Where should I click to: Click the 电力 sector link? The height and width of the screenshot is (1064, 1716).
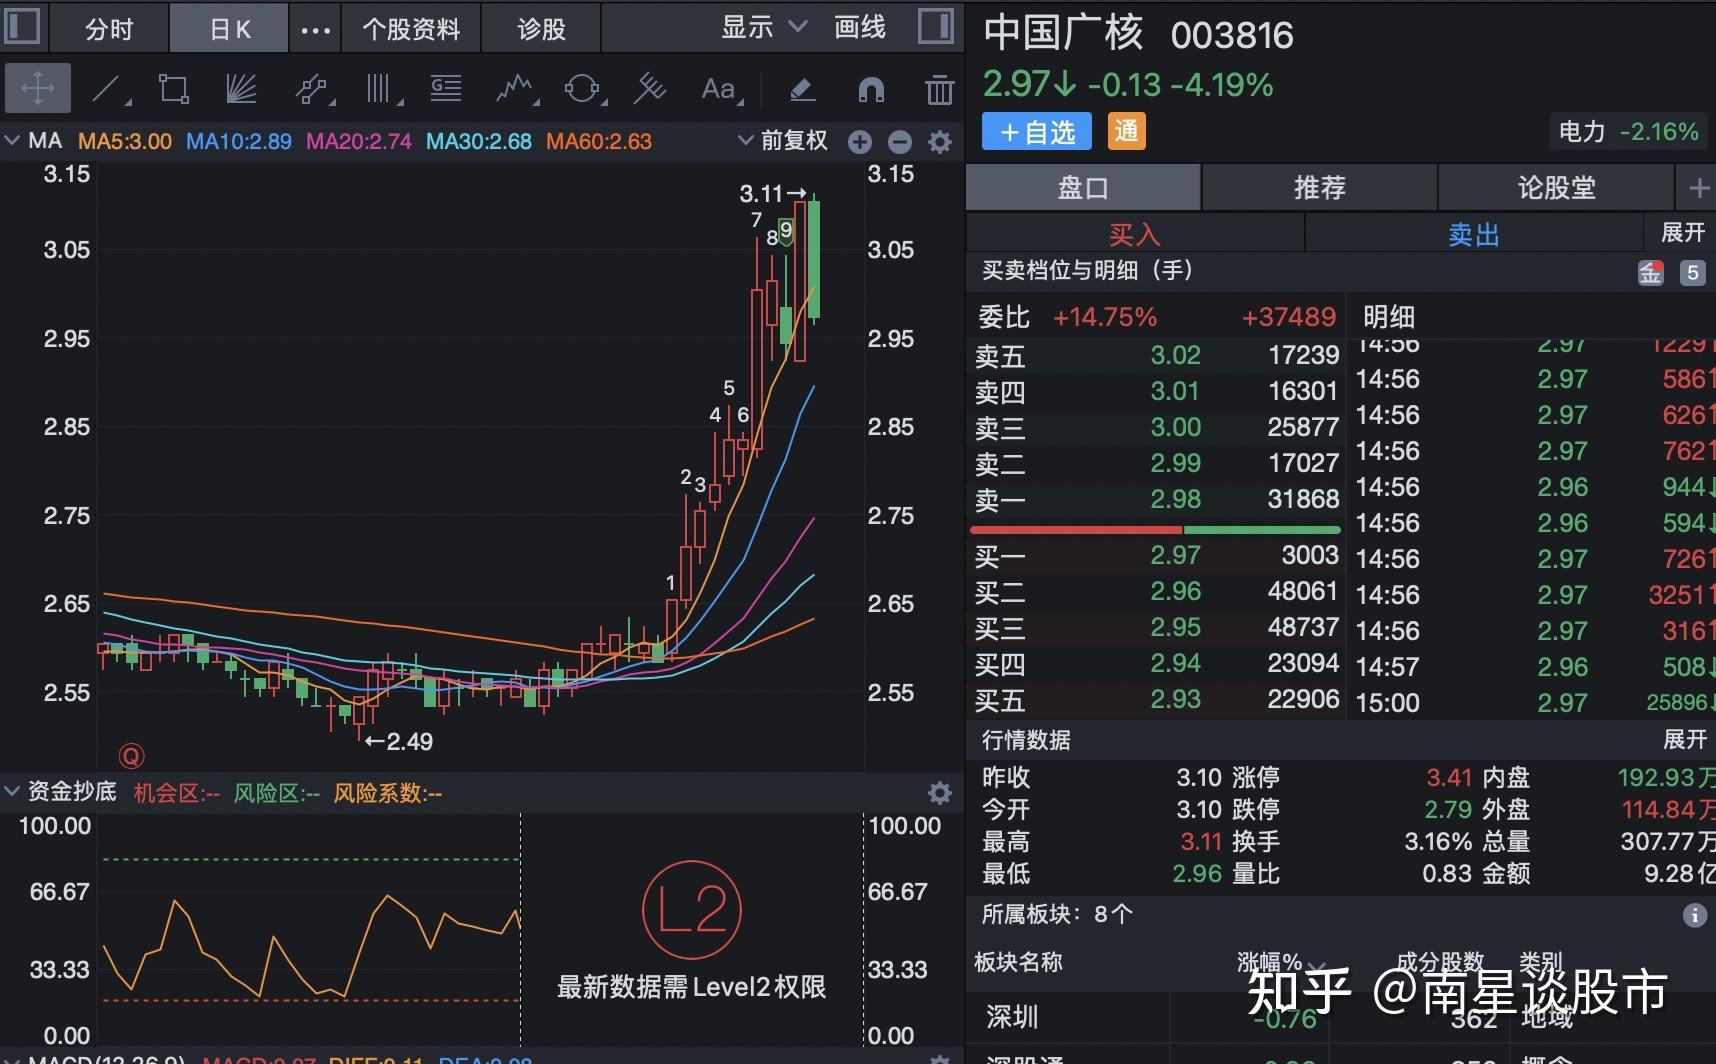point(1629,131)
